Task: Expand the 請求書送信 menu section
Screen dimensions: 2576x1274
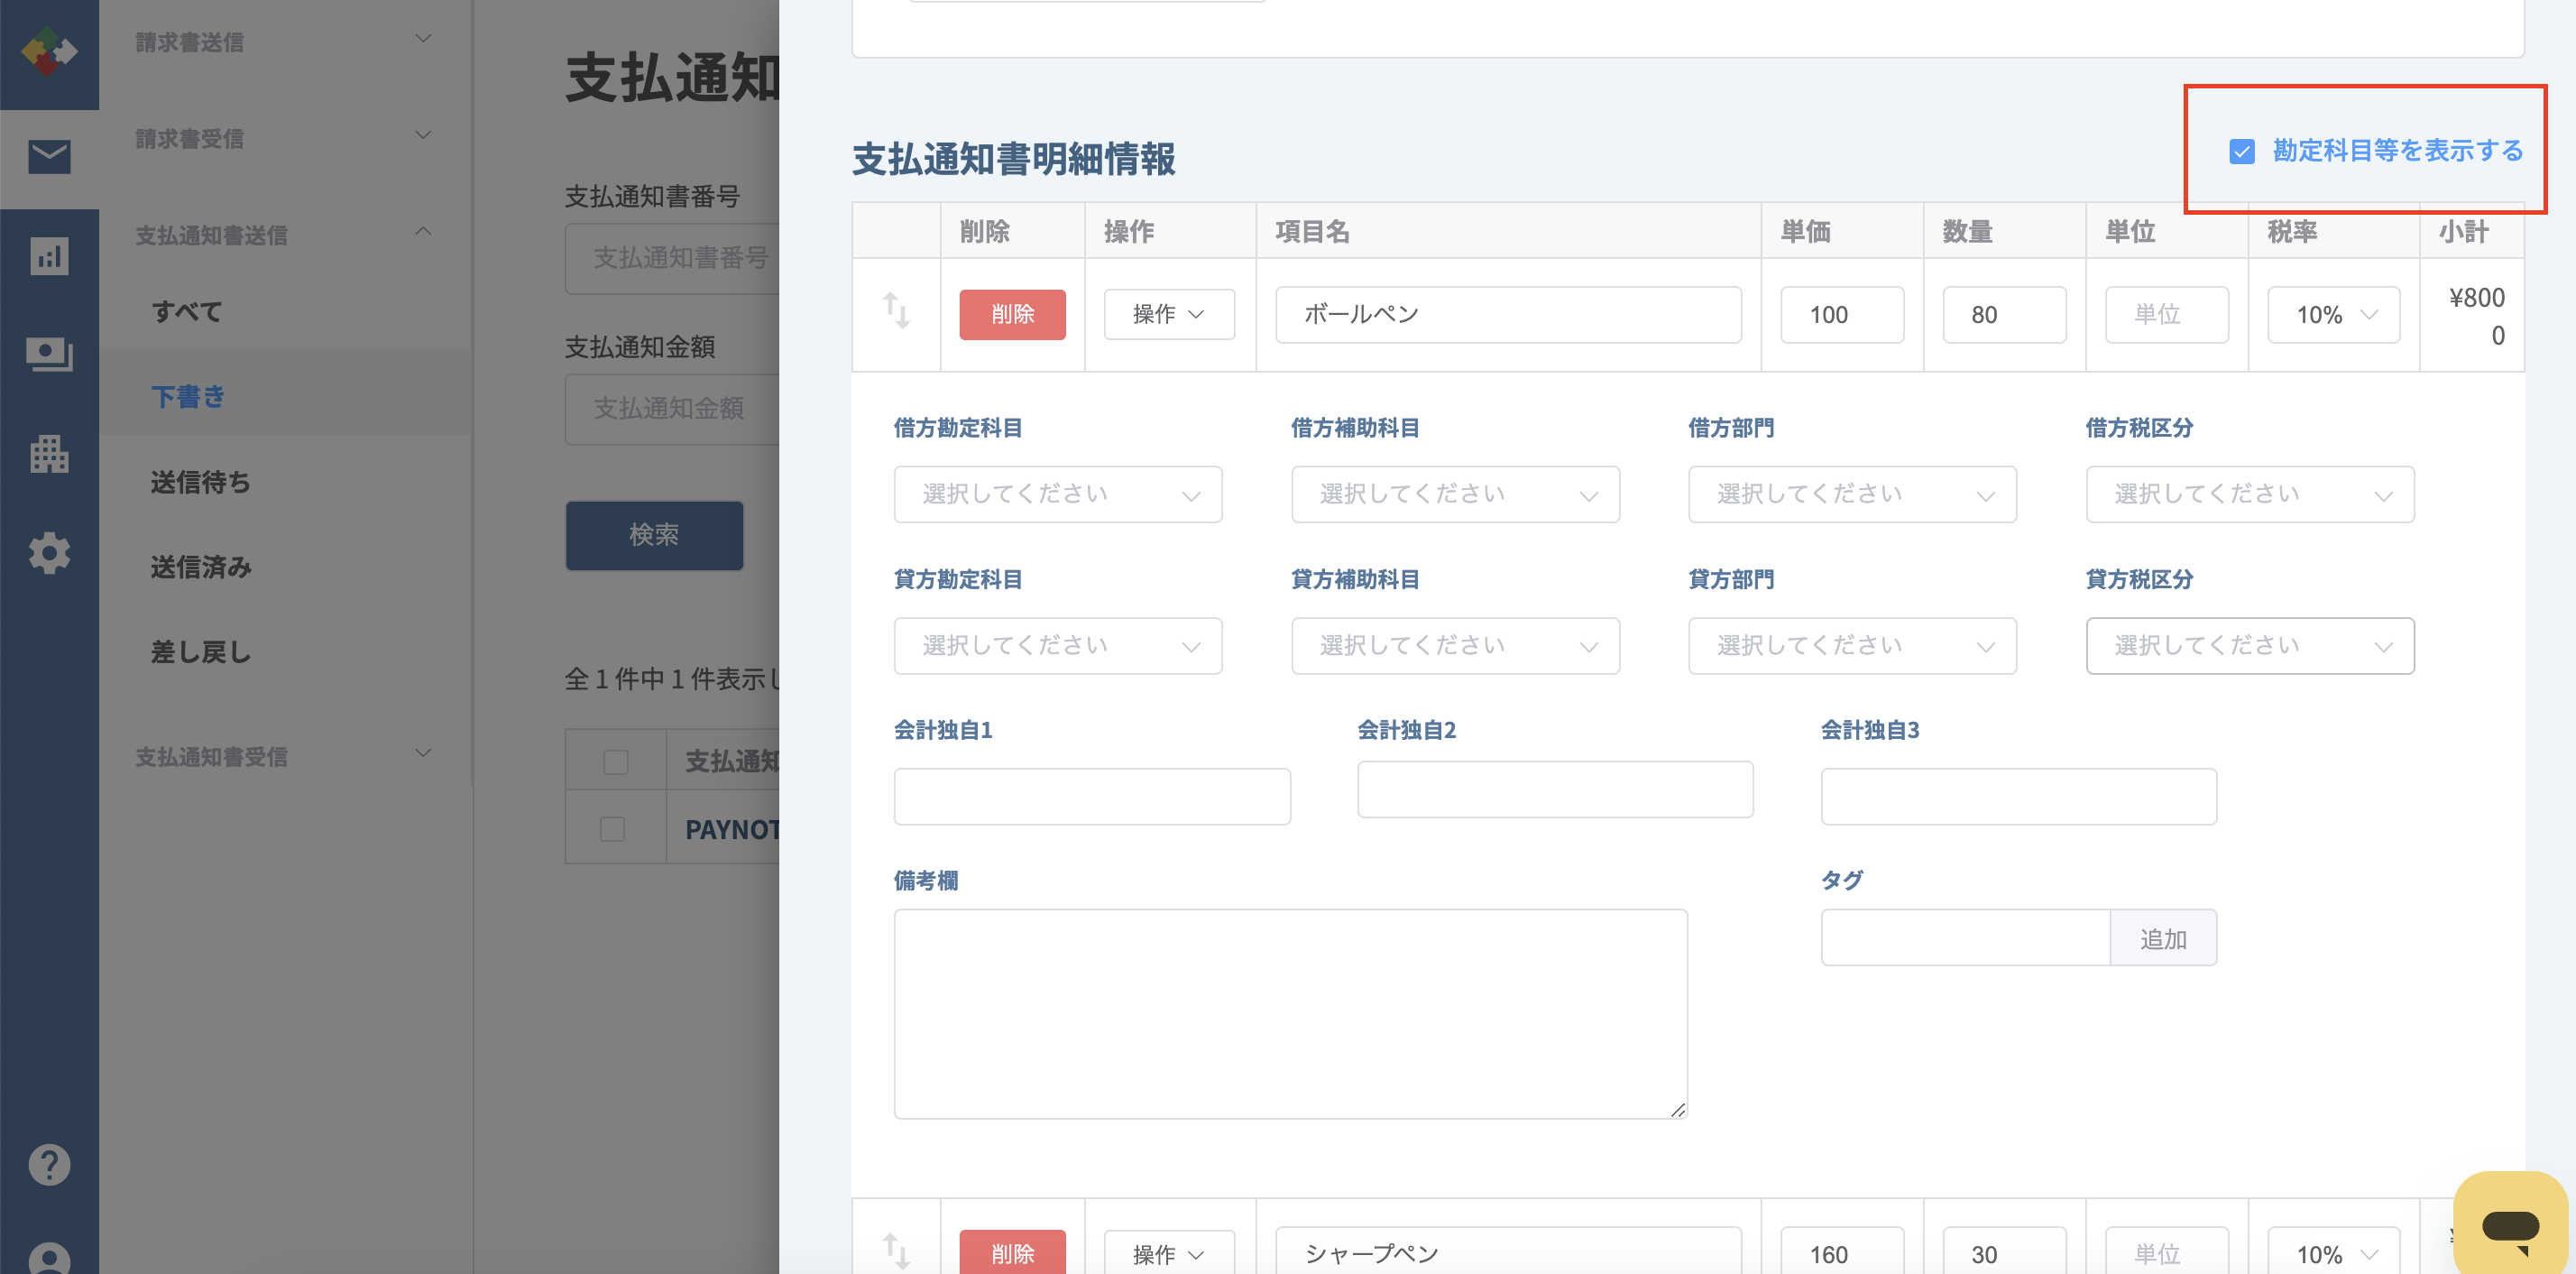Action: click(284, 41)
